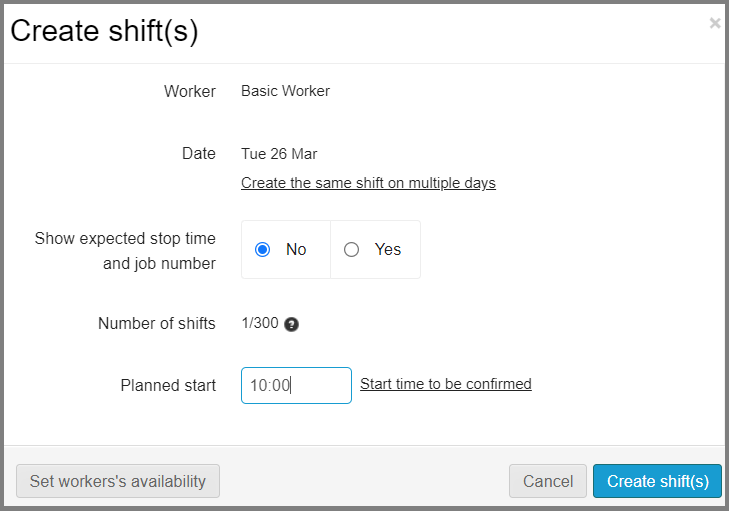
Task: Click the 'No' option label text
Action: tap(296, 250)
